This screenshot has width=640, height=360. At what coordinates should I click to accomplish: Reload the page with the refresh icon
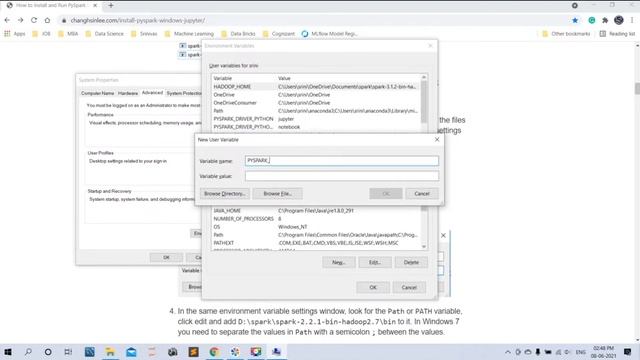pos(34,20)
